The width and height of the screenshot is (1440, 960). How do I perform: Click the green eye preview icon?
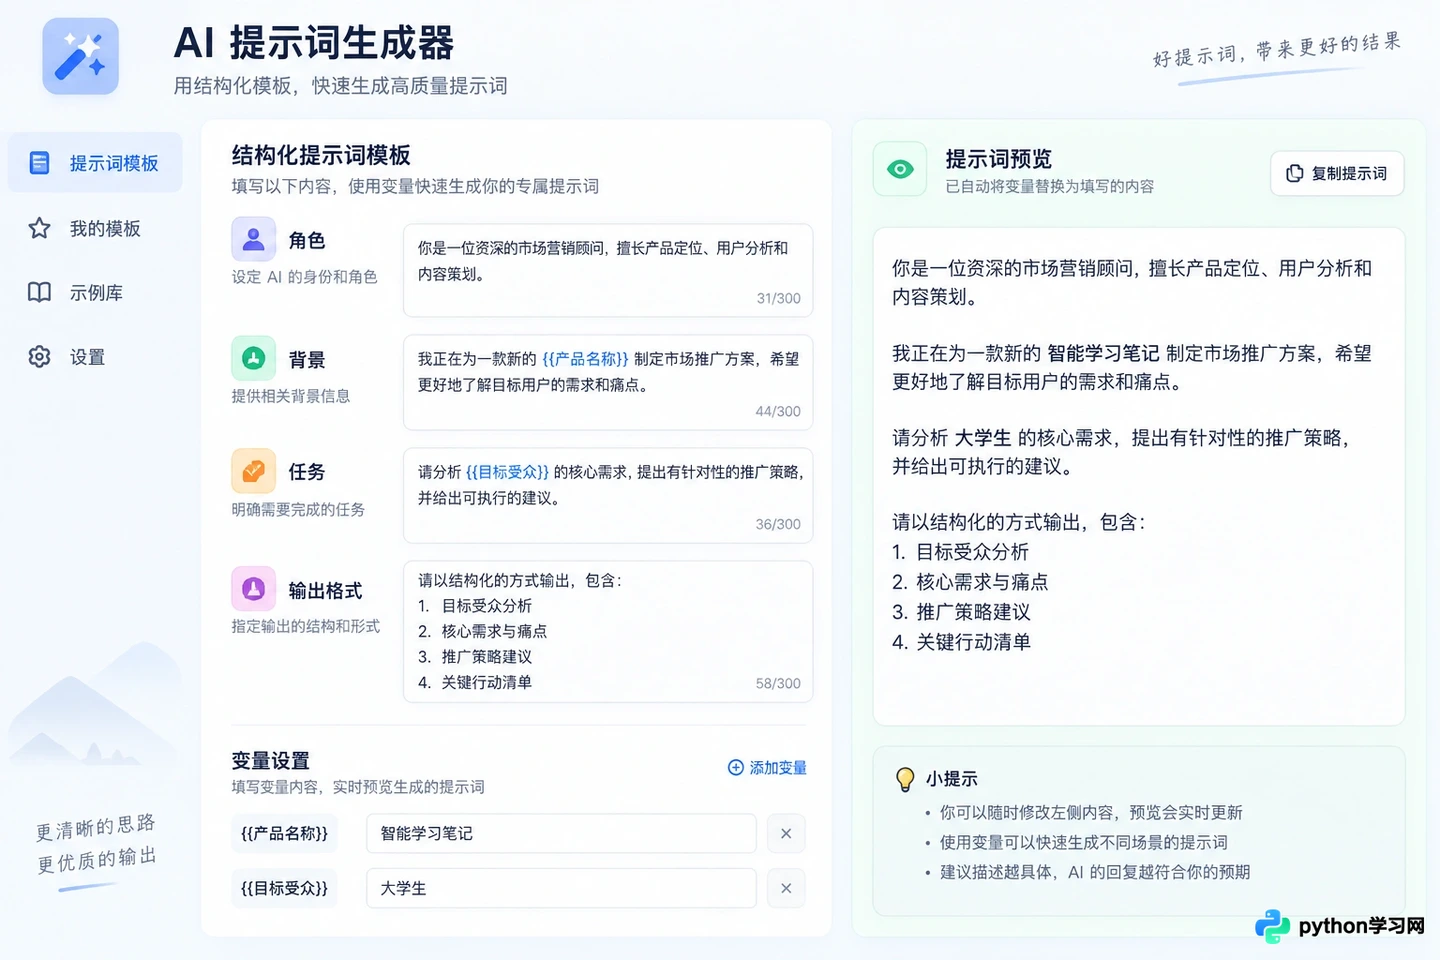[900, 169]
